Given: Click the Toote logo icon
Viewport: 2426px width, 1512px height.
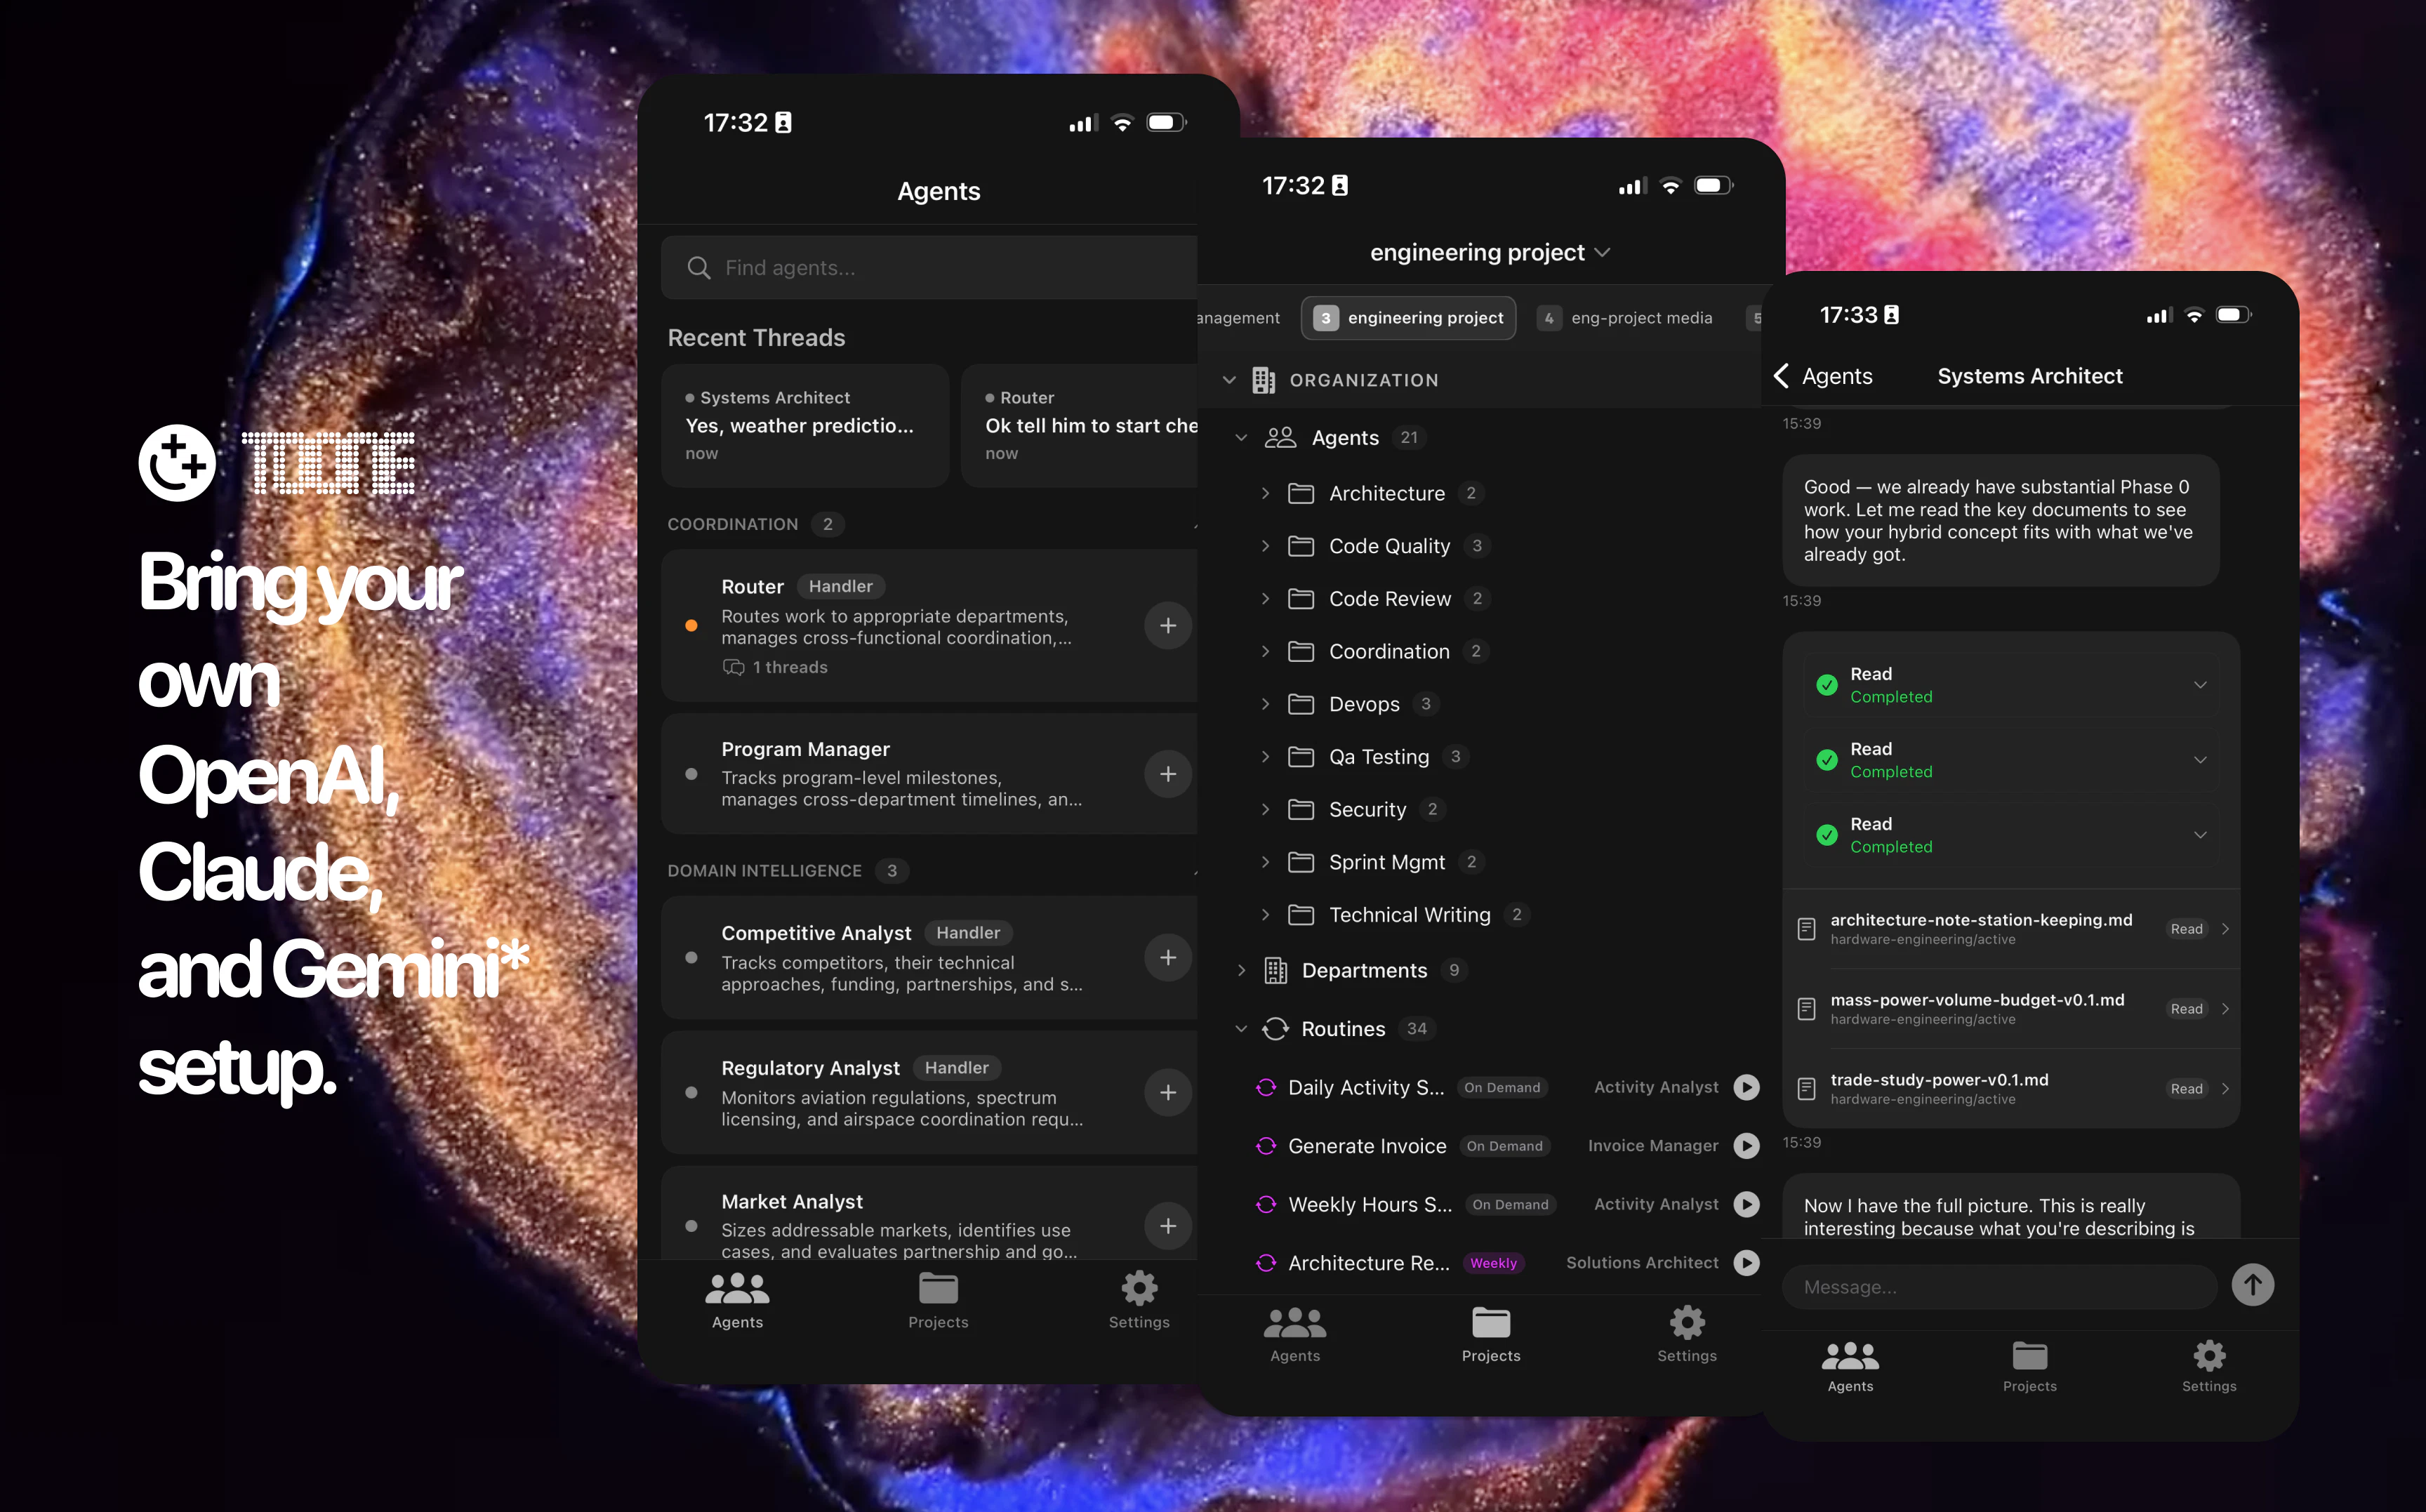Looking at the screenshot, I should tap(177, 463).
